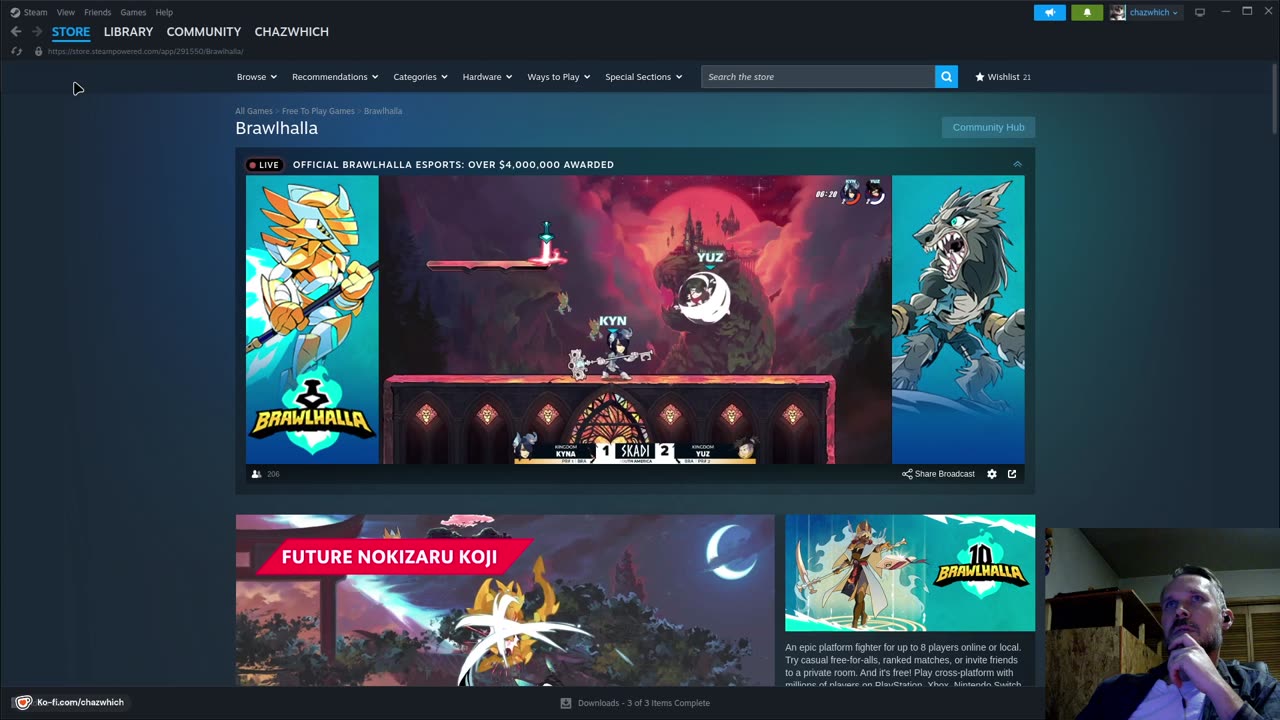The image size is (1280, 720).
Task: Collapse the live broadcast panel chevron
Action: [1017, 165]
